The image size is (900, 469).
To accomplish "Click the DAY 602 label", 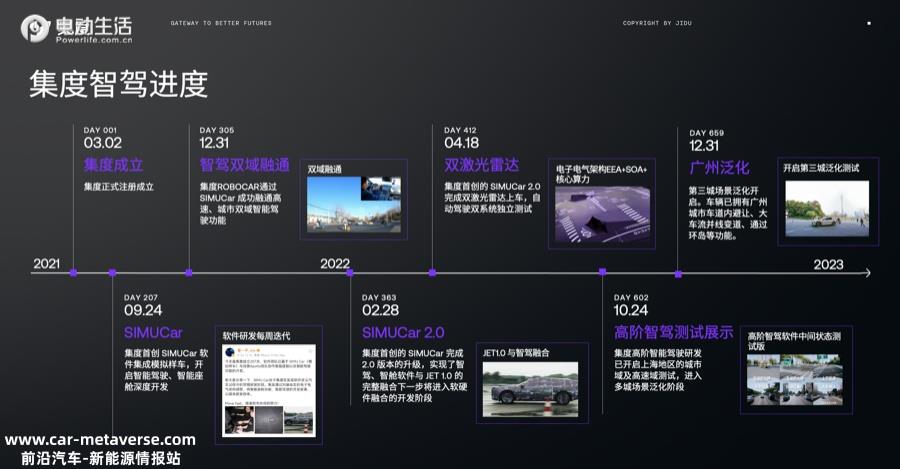I will tap(631, 297).
